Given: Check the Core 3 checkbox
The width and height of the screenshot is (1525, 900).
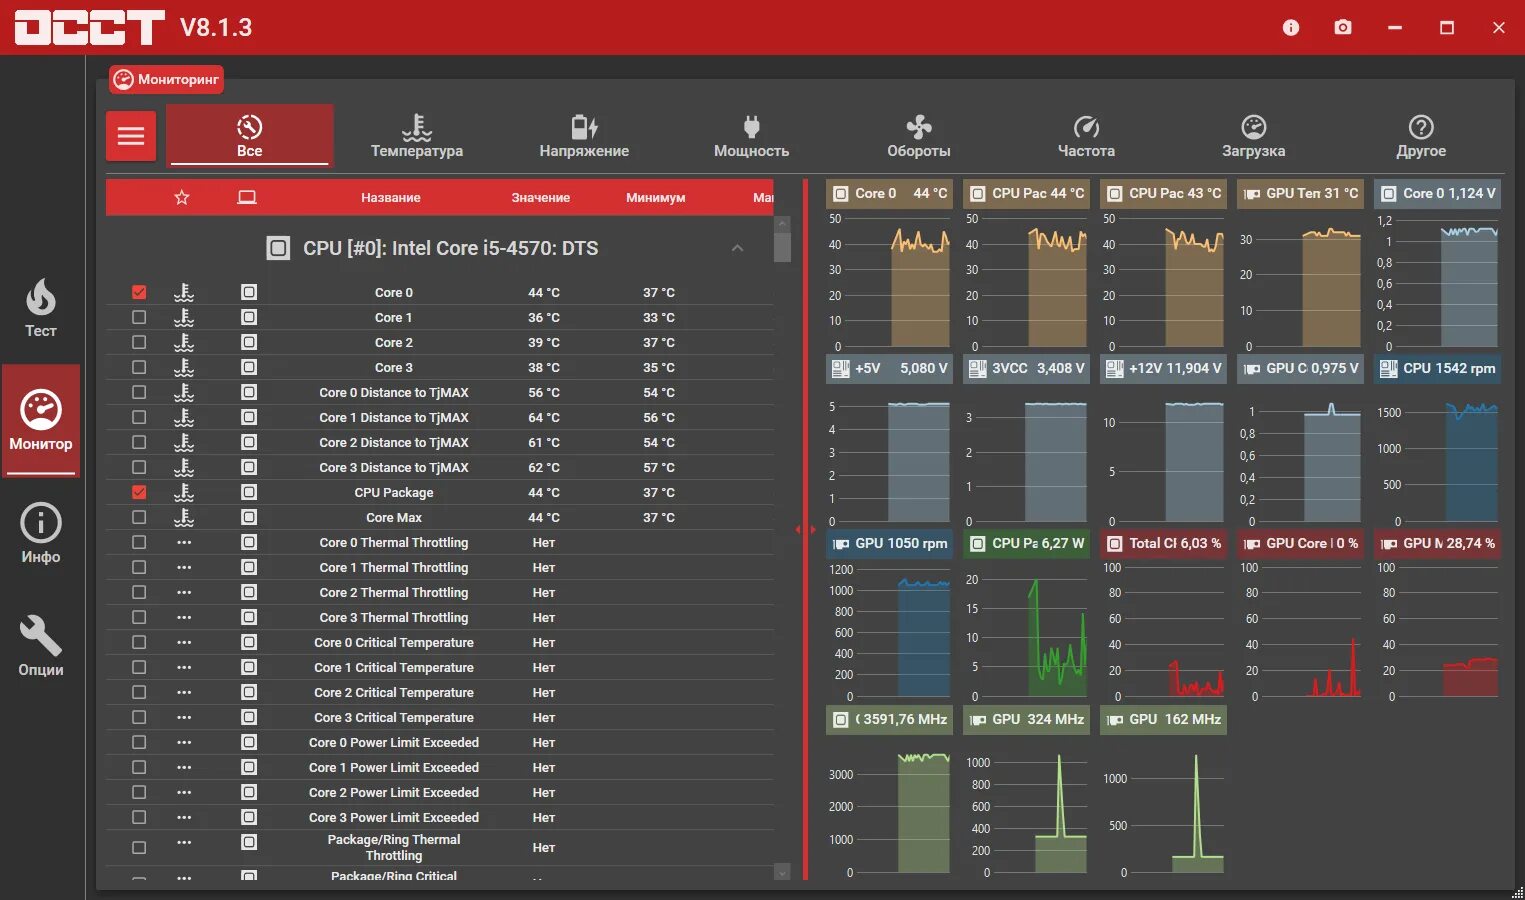Looking at the screenshot, I should [139, 367].
